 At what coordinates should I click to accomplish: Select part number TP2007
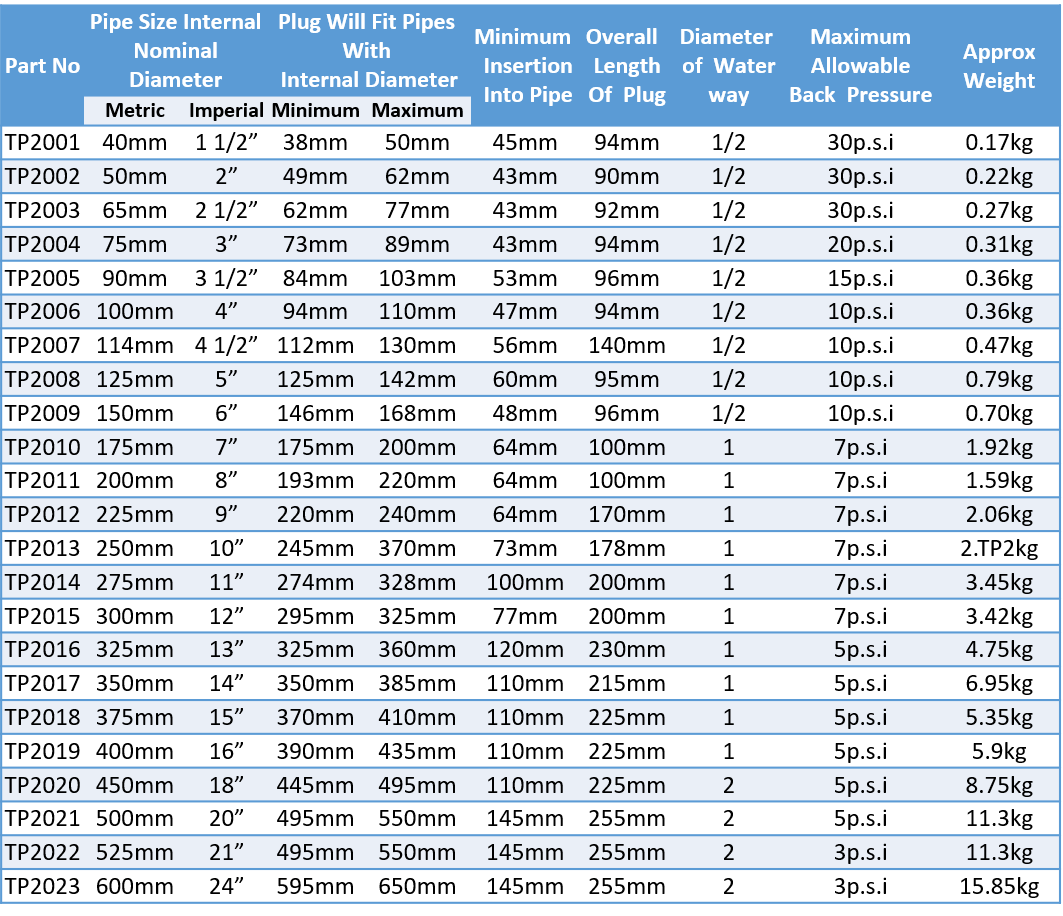43,345
